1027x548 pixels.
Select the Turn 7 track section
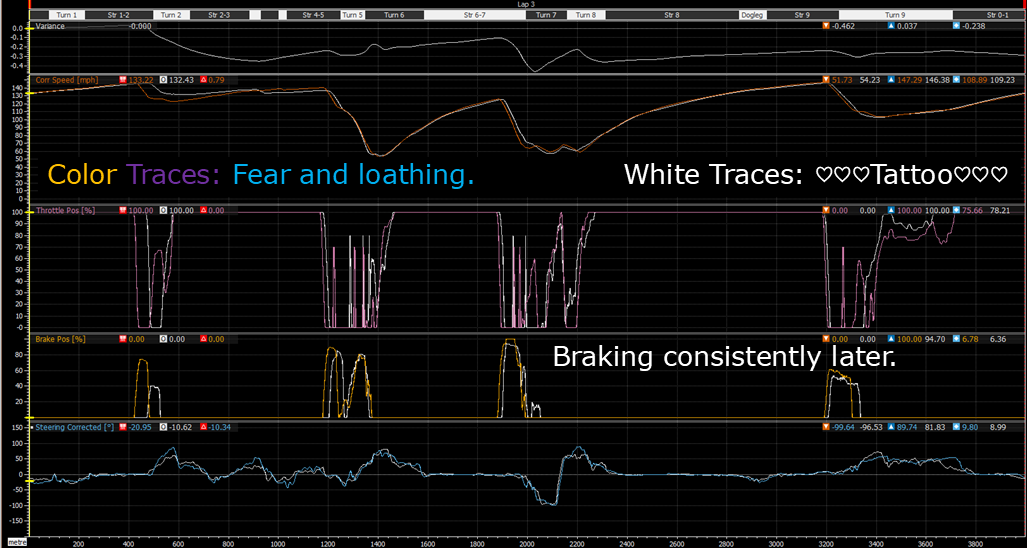[x=546, y=14]
